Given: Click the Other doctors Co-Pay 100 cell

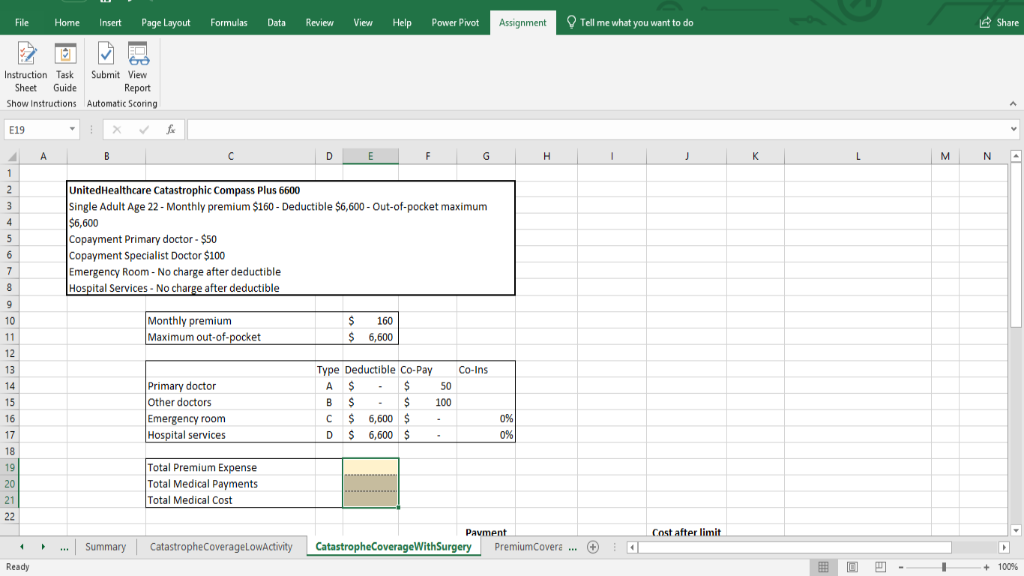Looking at the screenshot, I should 428,402.
